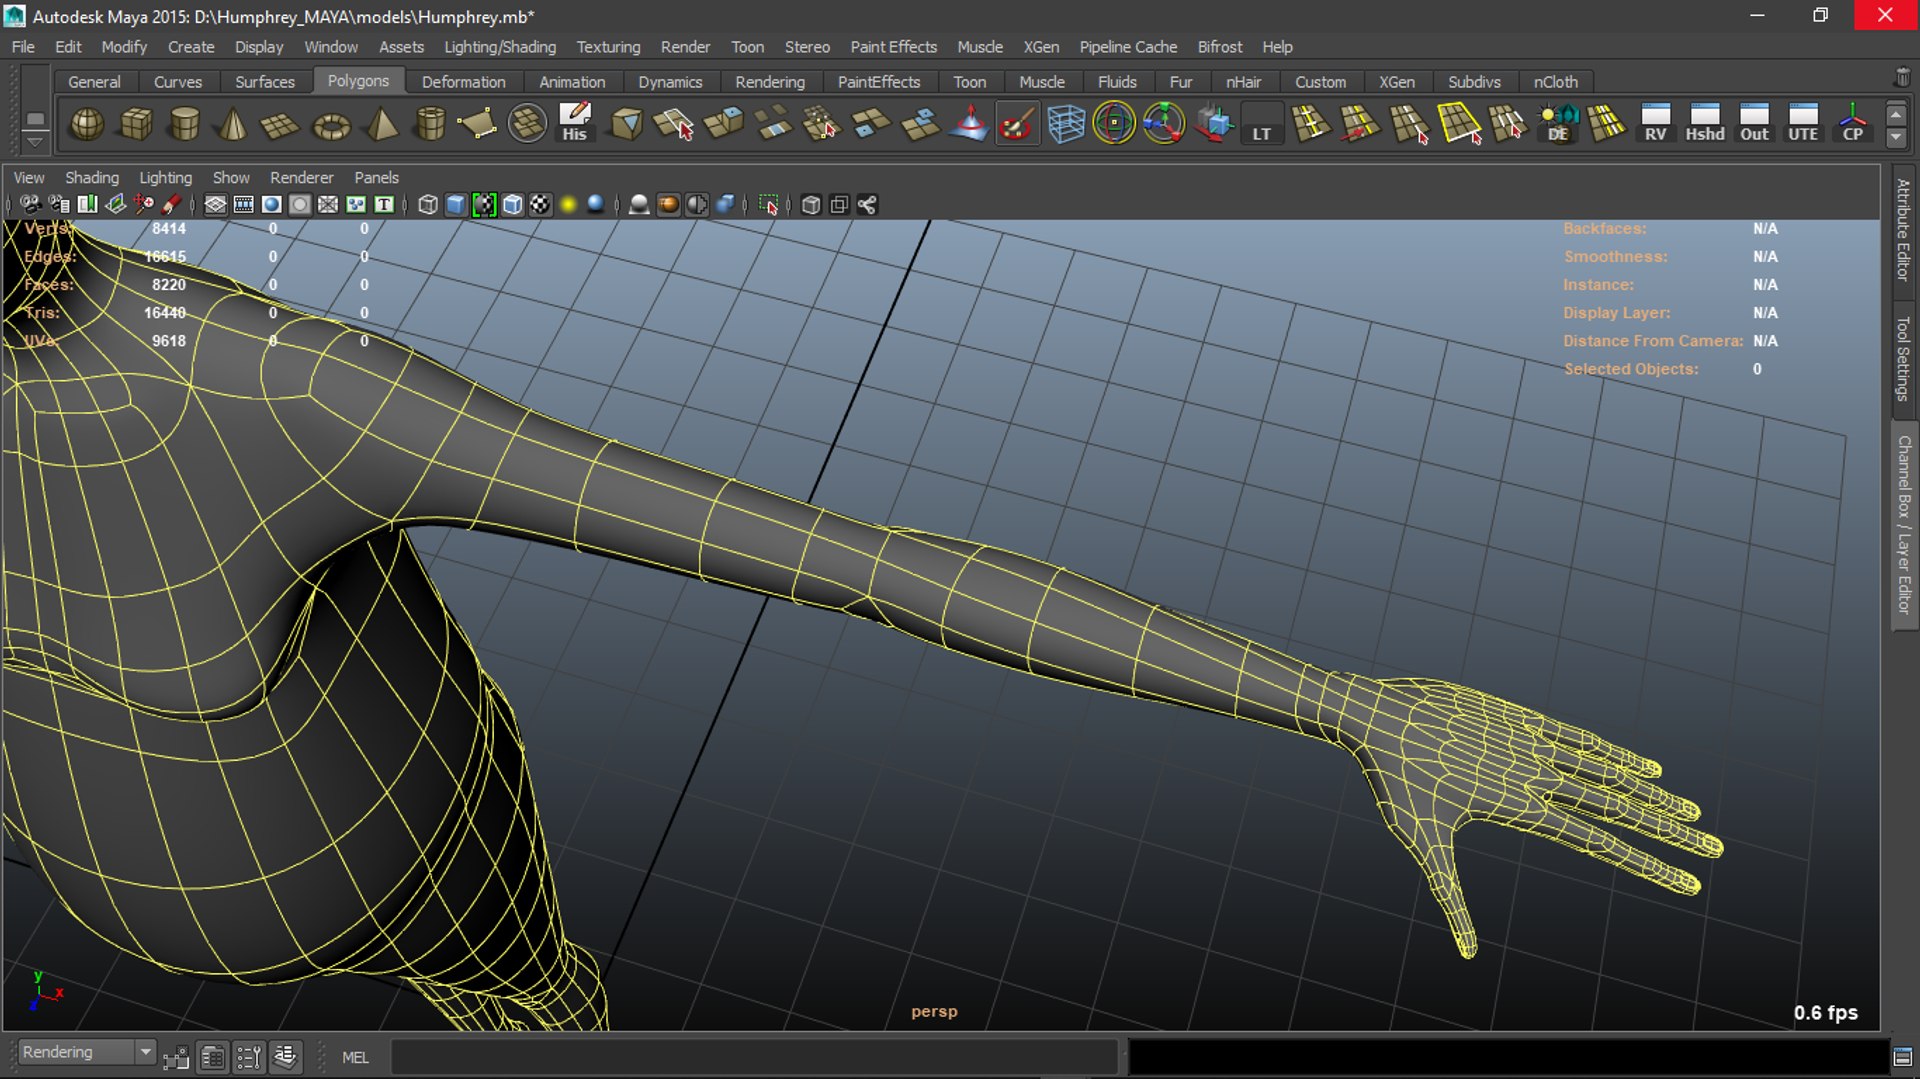Toggle smooth shade all in viewport
This screenshot has height=1079, width=1920.
pyautogui.click(x=456, y=205)
